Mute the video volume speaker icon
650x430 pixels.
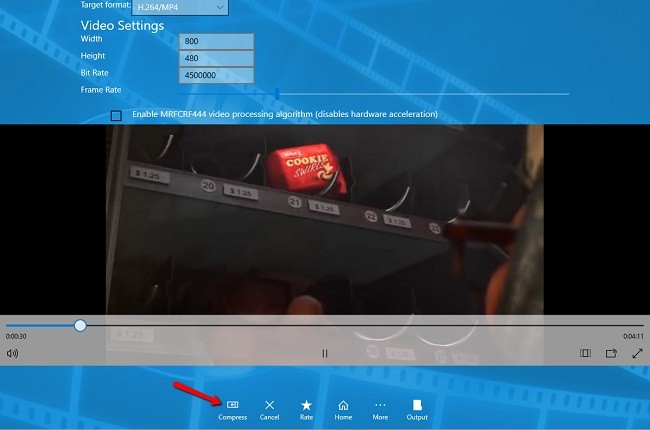[12, 353]
